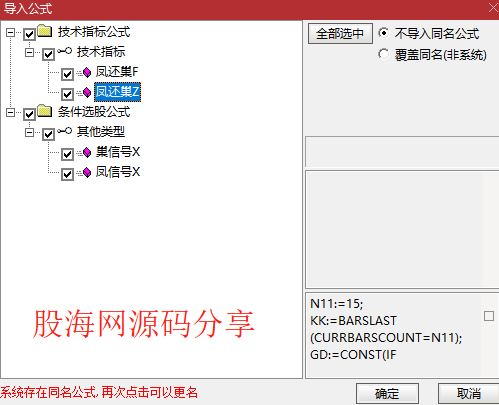
Task: Collapse the 技术指标 sub-node
Action: [29, 53]
